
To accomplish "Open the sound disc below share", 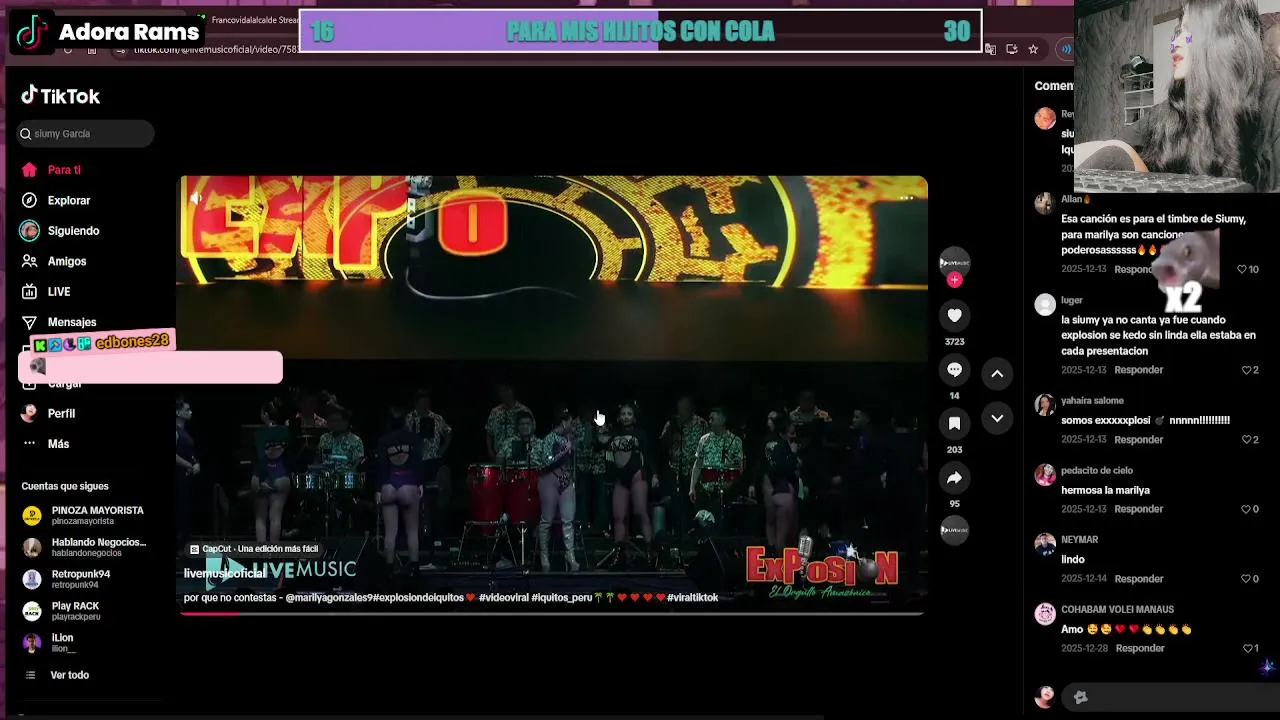I will (x=954, y=530).
